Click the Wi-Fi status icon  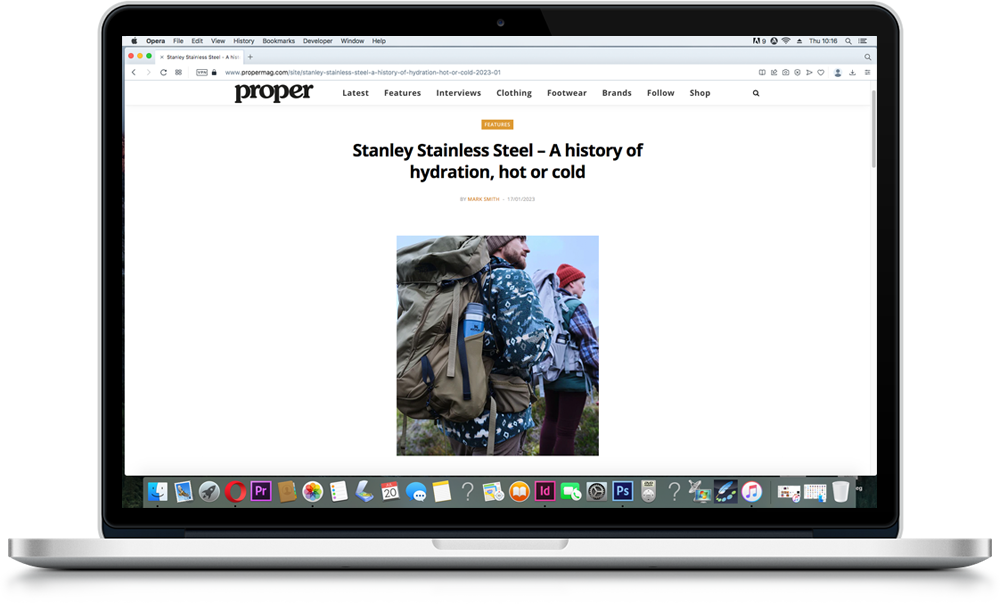[786, 41]
